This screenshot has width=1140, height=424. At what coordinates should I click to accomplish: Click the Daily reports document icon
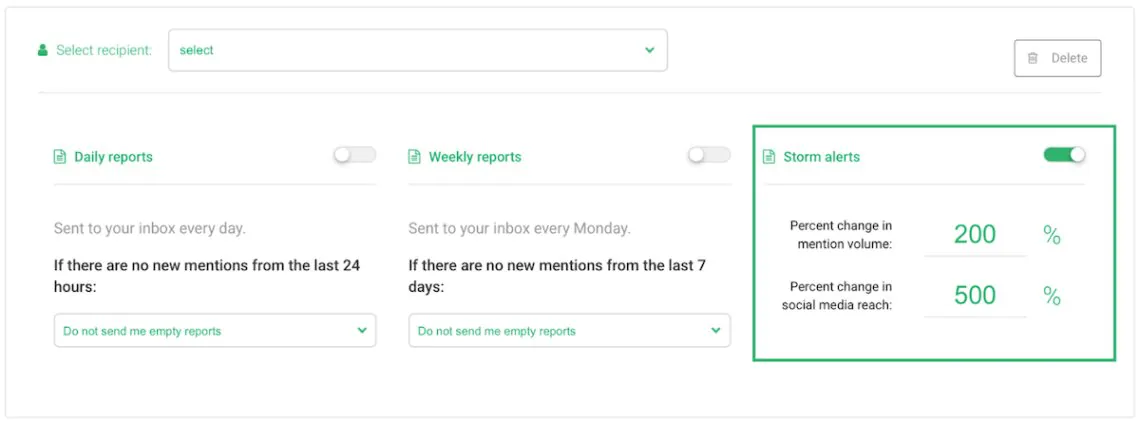click(x=60, y=156)
